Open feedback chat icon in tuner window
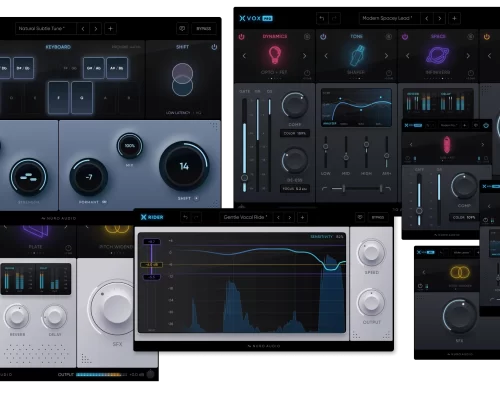This screenshot has height=400, width=500. (182, 29)
